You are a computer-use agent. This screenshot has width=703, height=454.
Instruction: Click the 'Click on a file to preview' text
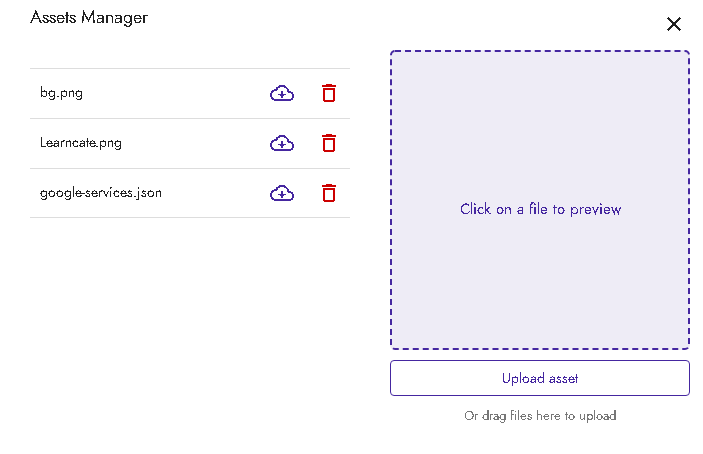pyautogui.click(x=540, y=209)
